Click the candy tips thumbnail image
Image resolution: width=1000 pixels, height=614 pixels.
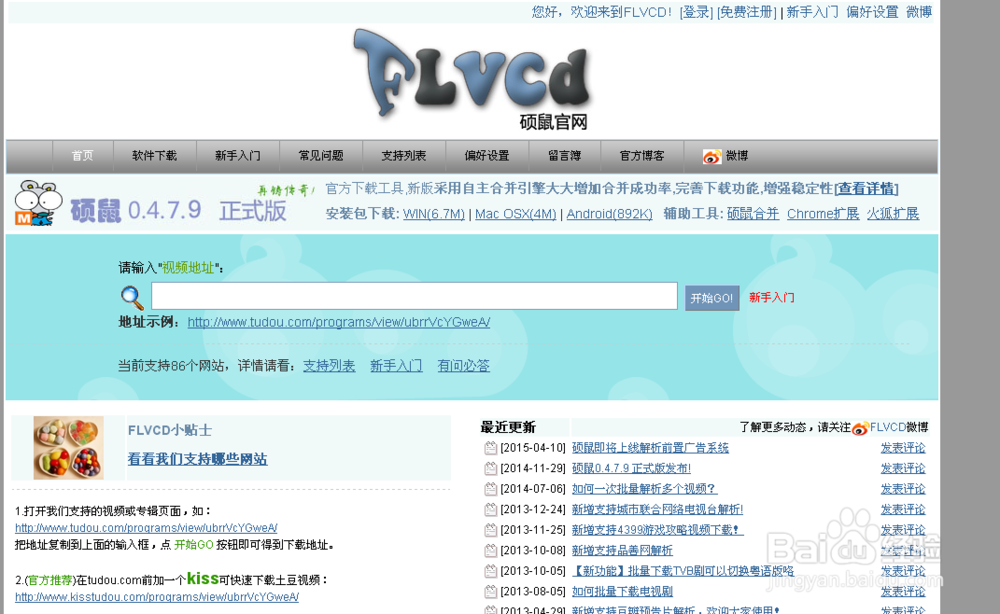68,448
